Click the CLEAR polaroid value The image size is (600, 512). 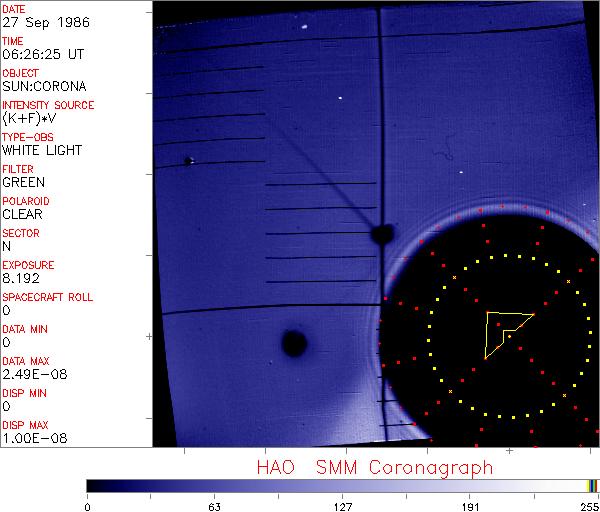click(x=22, y=214)
